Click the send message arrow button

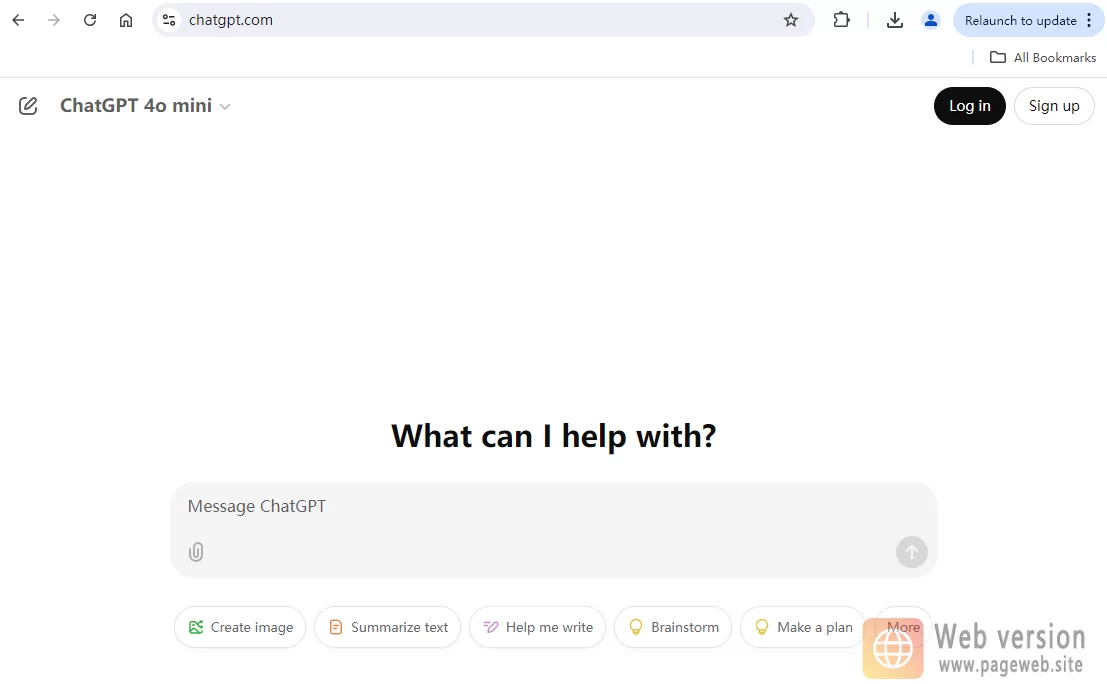[x=911, y=552]
